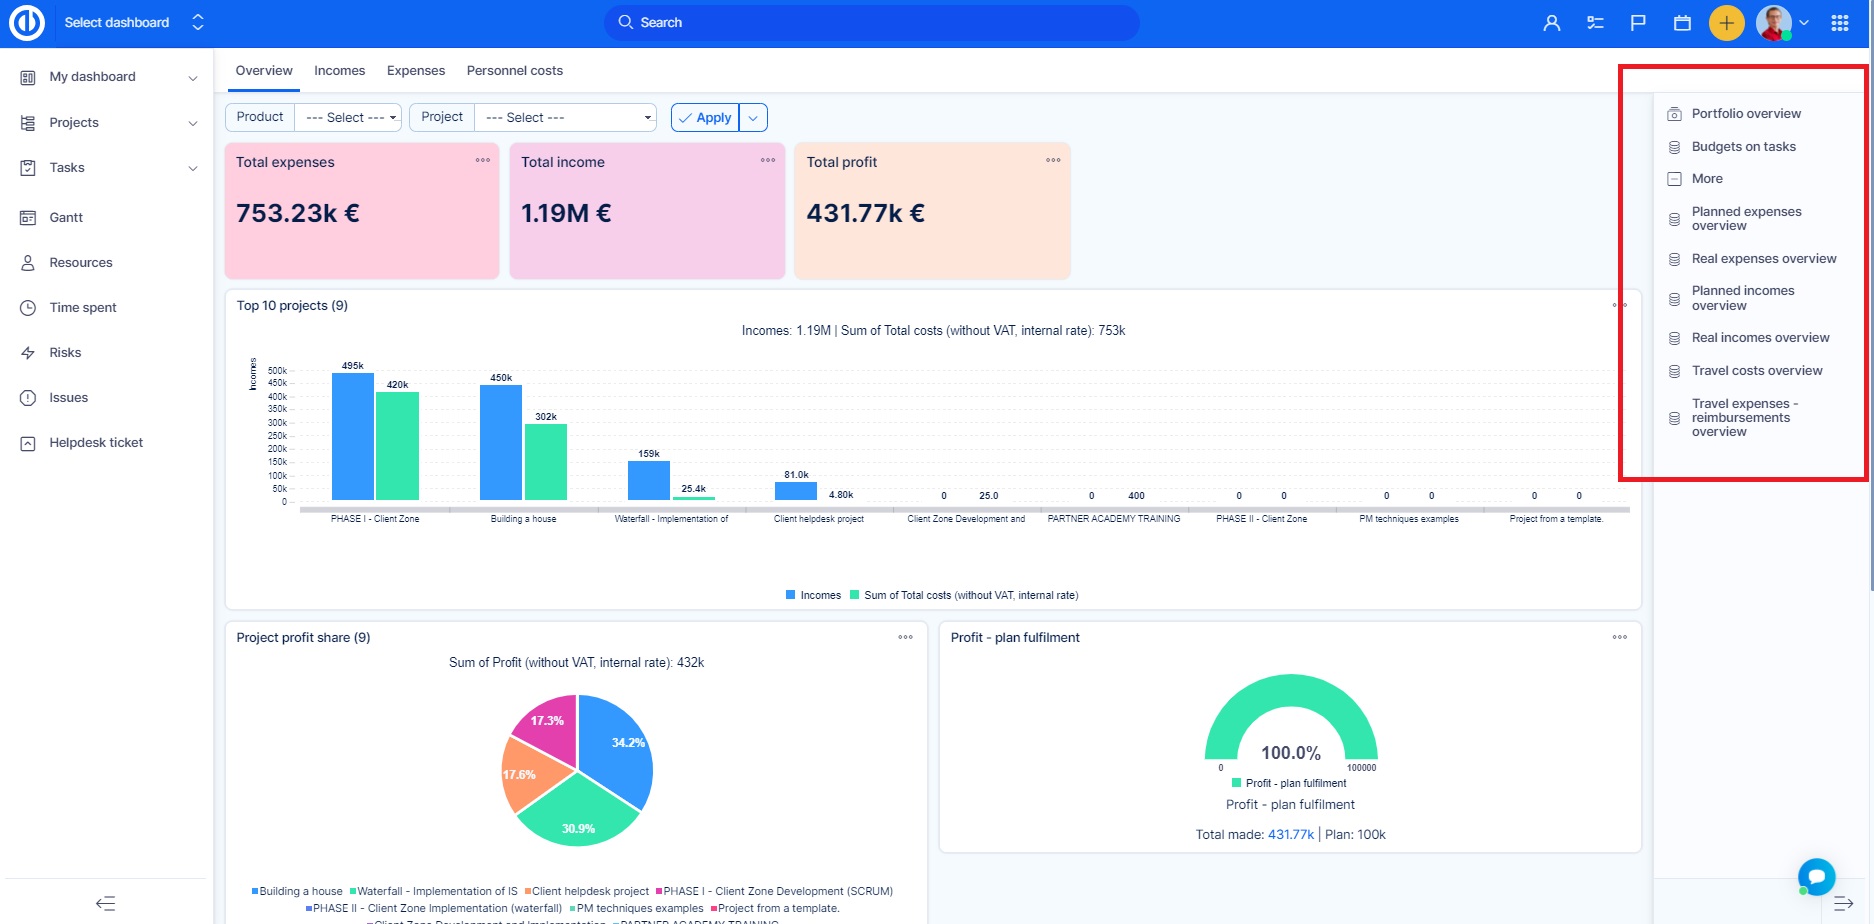Open the apps grid menu icon
The width and height of the screenshot is (1874, 924).
tap(1839, 23)
